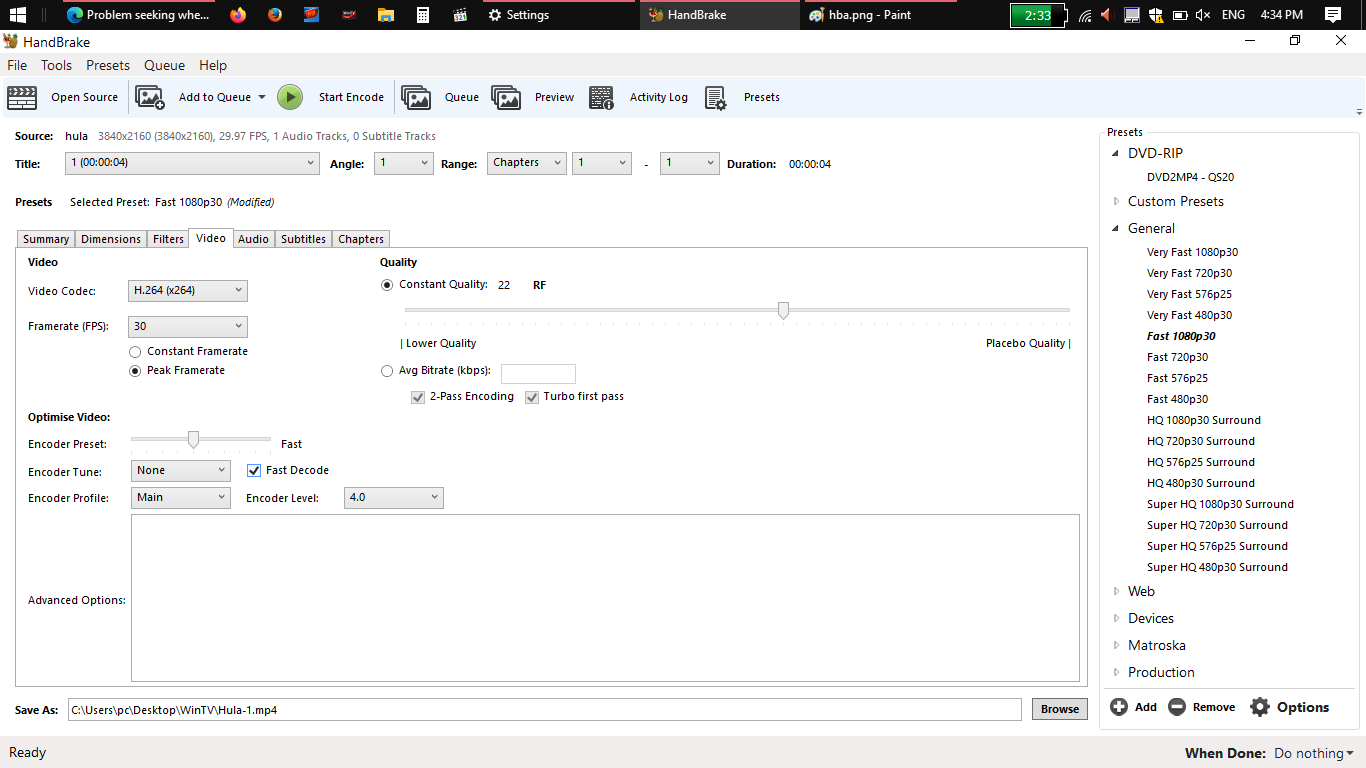This screenshot has width=1366, height=768.
Task: Open Preview with its toolbar icon
Action: tap(506, 97)
